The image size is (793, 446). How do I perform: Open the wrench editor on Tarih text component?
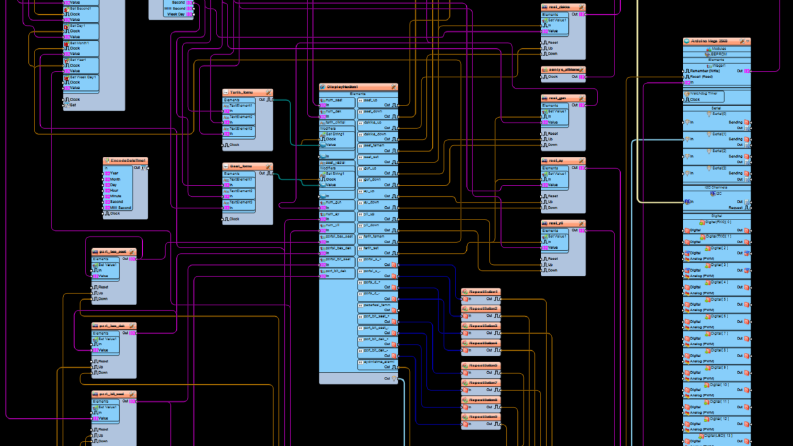[x=269, y=93]
